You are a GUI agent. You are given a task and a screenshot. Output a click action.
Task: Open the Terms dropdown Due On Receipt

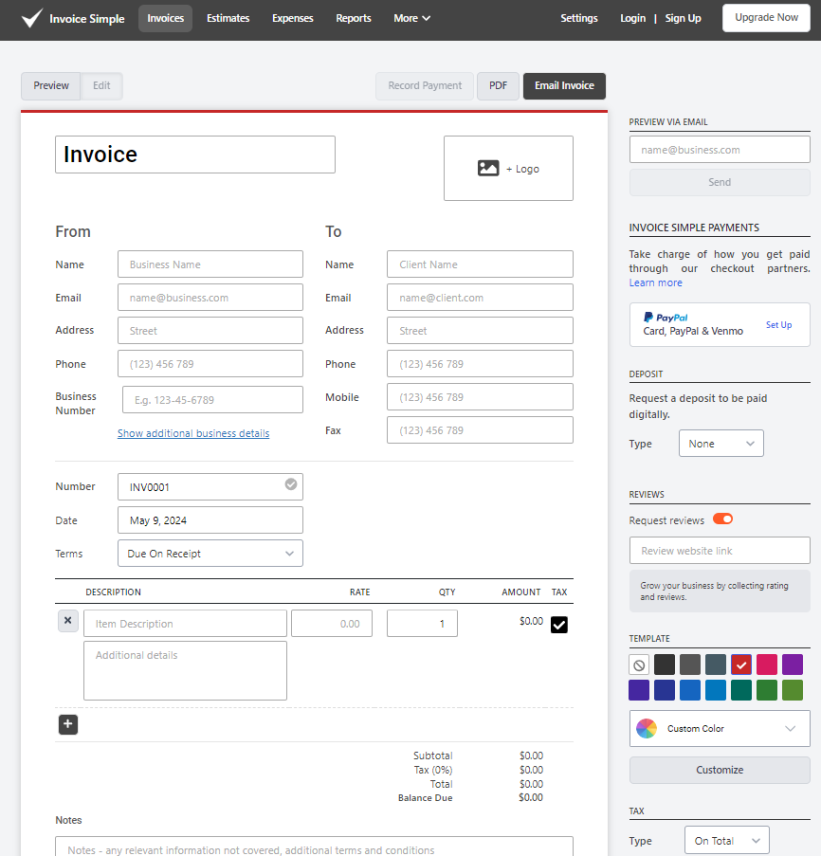click(x=210, y=553)
